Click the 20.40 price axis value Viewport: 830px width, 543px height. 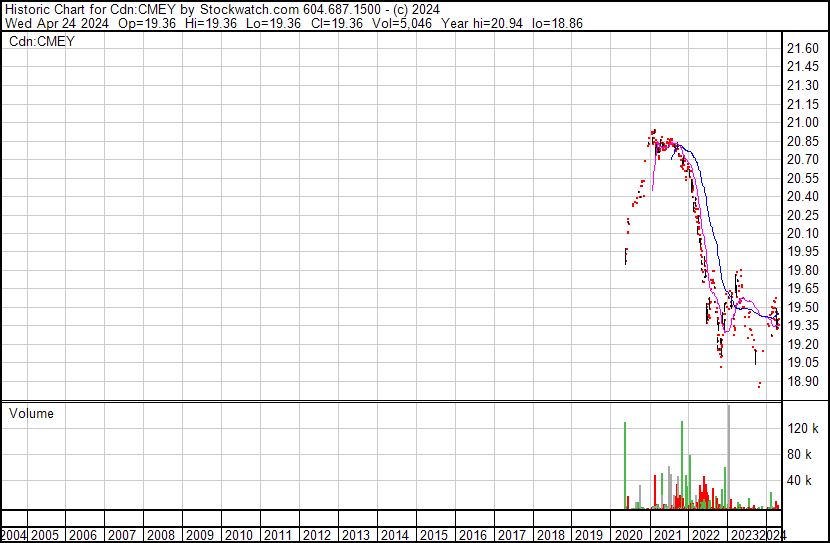point(803,196)
